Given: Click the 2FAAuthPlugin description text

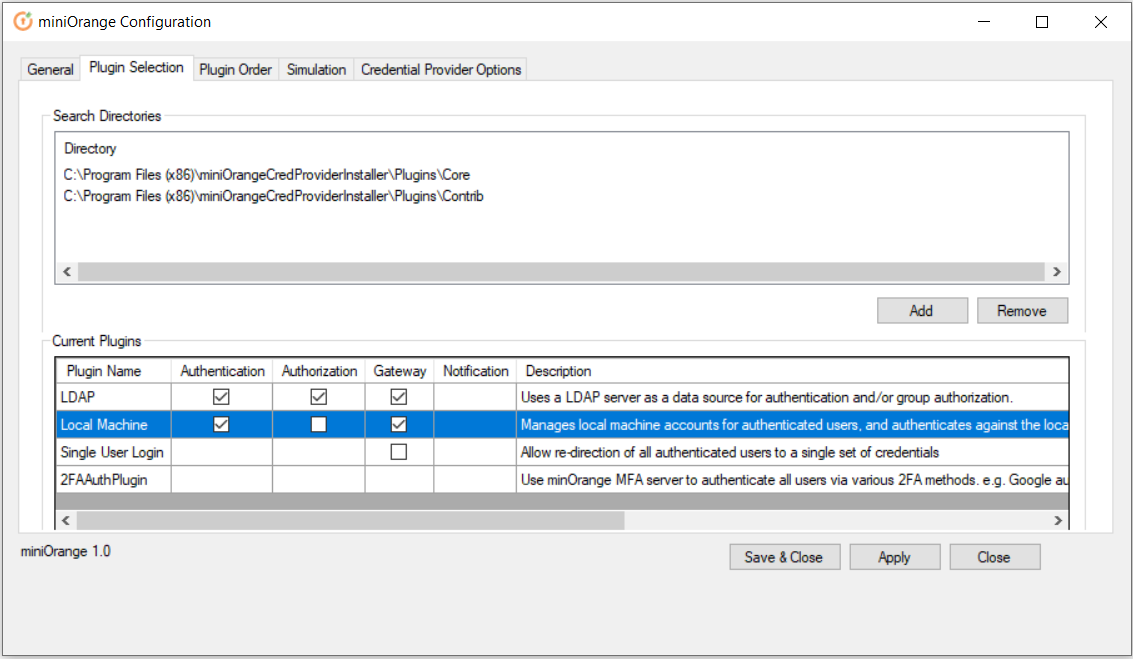Looking at the screenshot, I should tap(794, 480).
